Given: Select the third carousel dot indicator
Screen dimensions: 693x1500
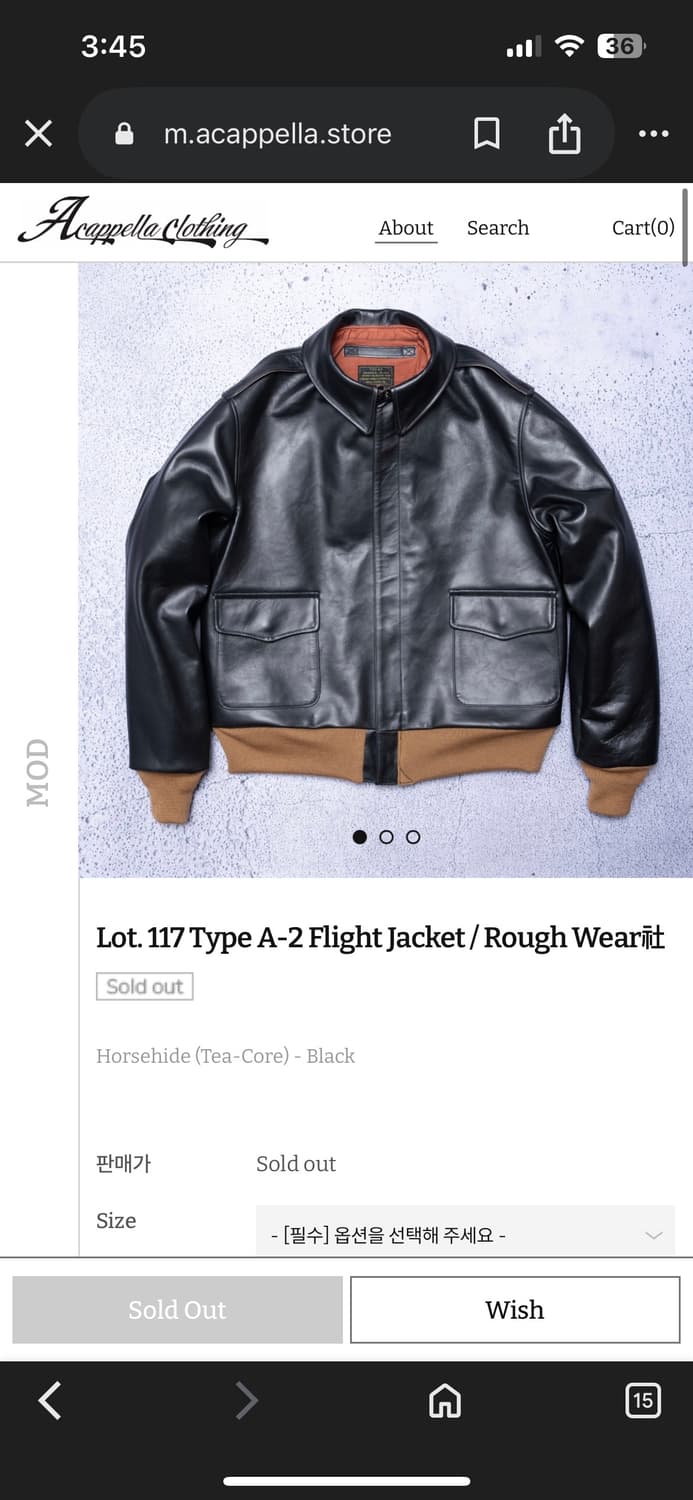Looking at the screenshot, I should tap(413, 837).
